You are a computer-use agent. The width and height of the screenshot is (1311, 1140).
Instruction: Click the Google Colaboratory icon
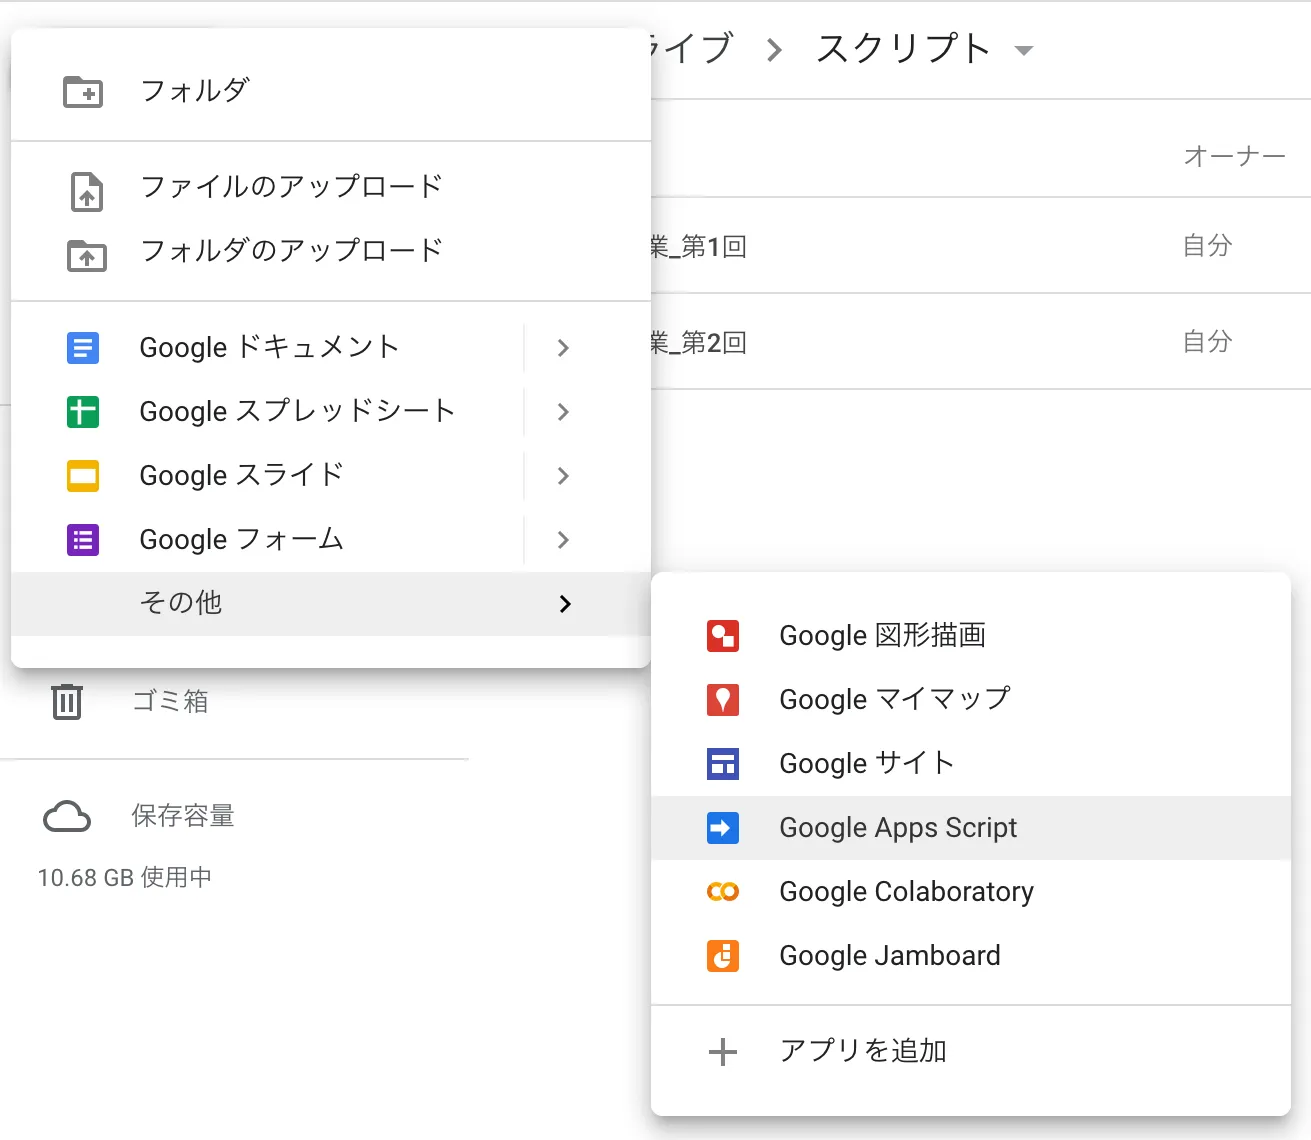pyautogui.click(x=722, y=892)
